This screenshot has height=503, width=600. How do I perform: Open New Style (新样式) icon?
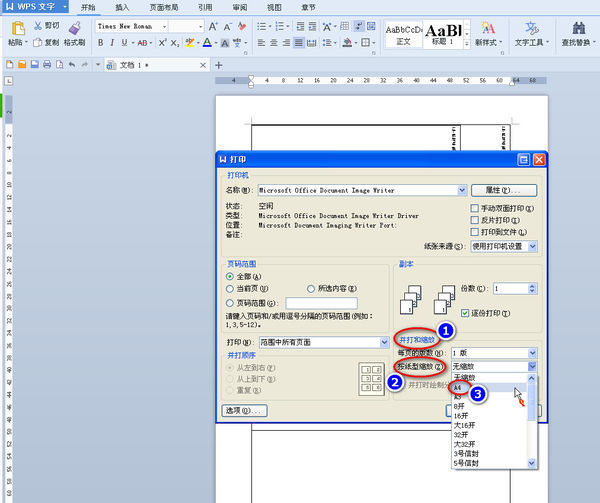[488, 28]
